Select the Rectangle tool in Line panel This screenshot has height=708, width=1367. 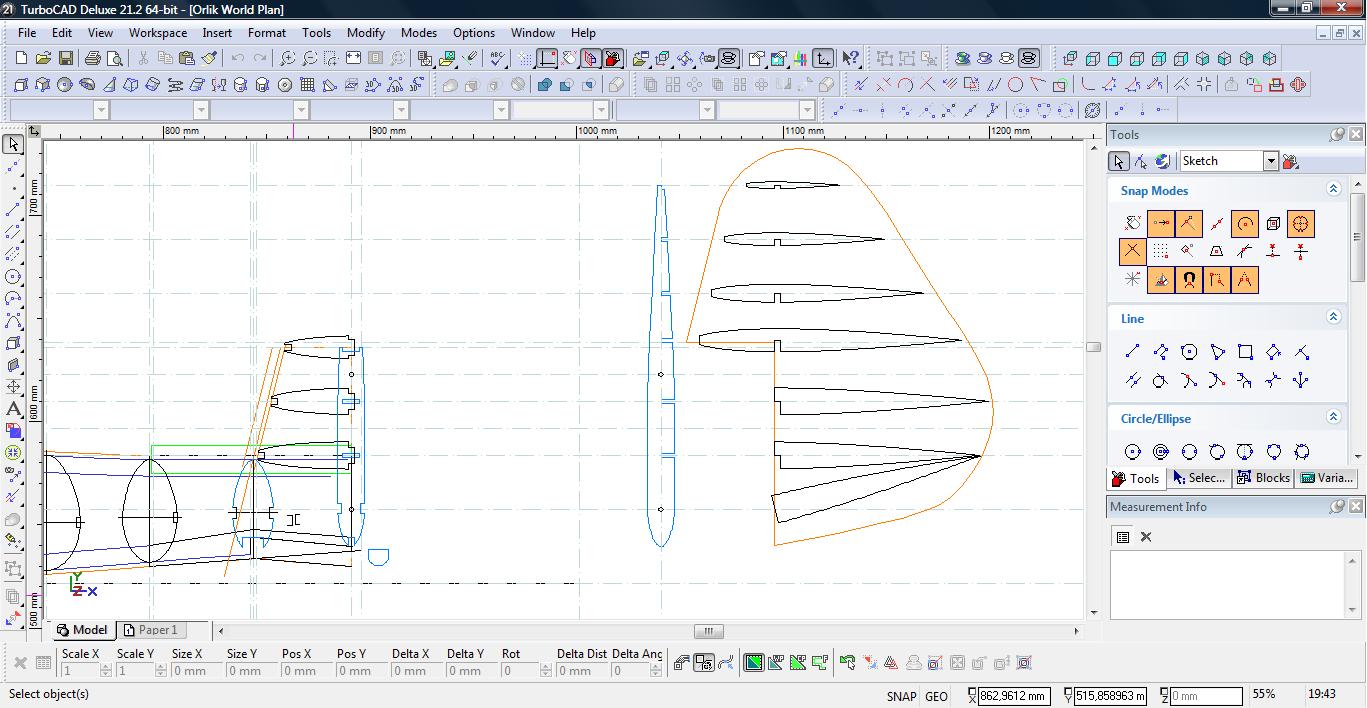point(1245,352)
